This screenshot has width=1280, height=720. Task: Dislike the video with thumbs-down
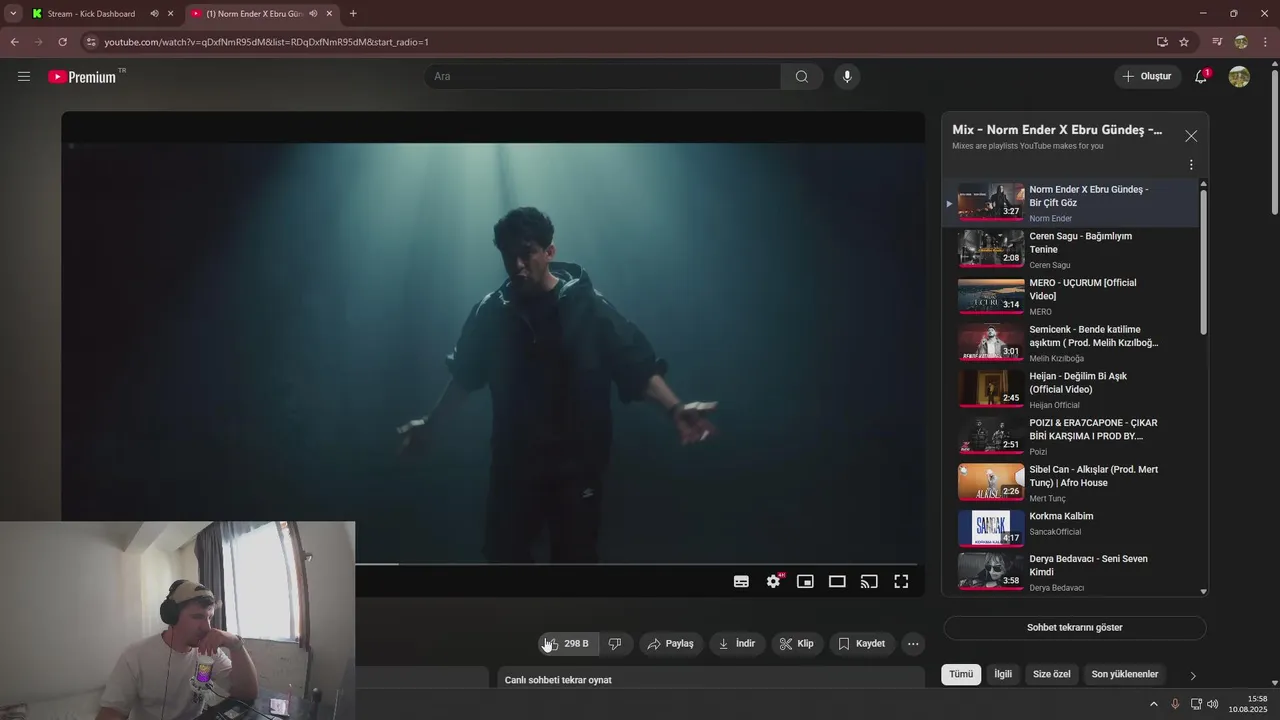pyautogui.click(x=615, y=644)
